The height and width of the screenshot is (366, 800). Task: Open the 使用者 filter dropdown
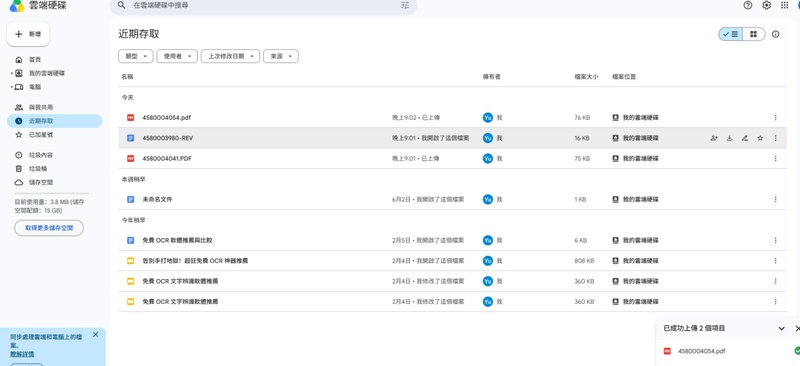(x=177, y=56)
